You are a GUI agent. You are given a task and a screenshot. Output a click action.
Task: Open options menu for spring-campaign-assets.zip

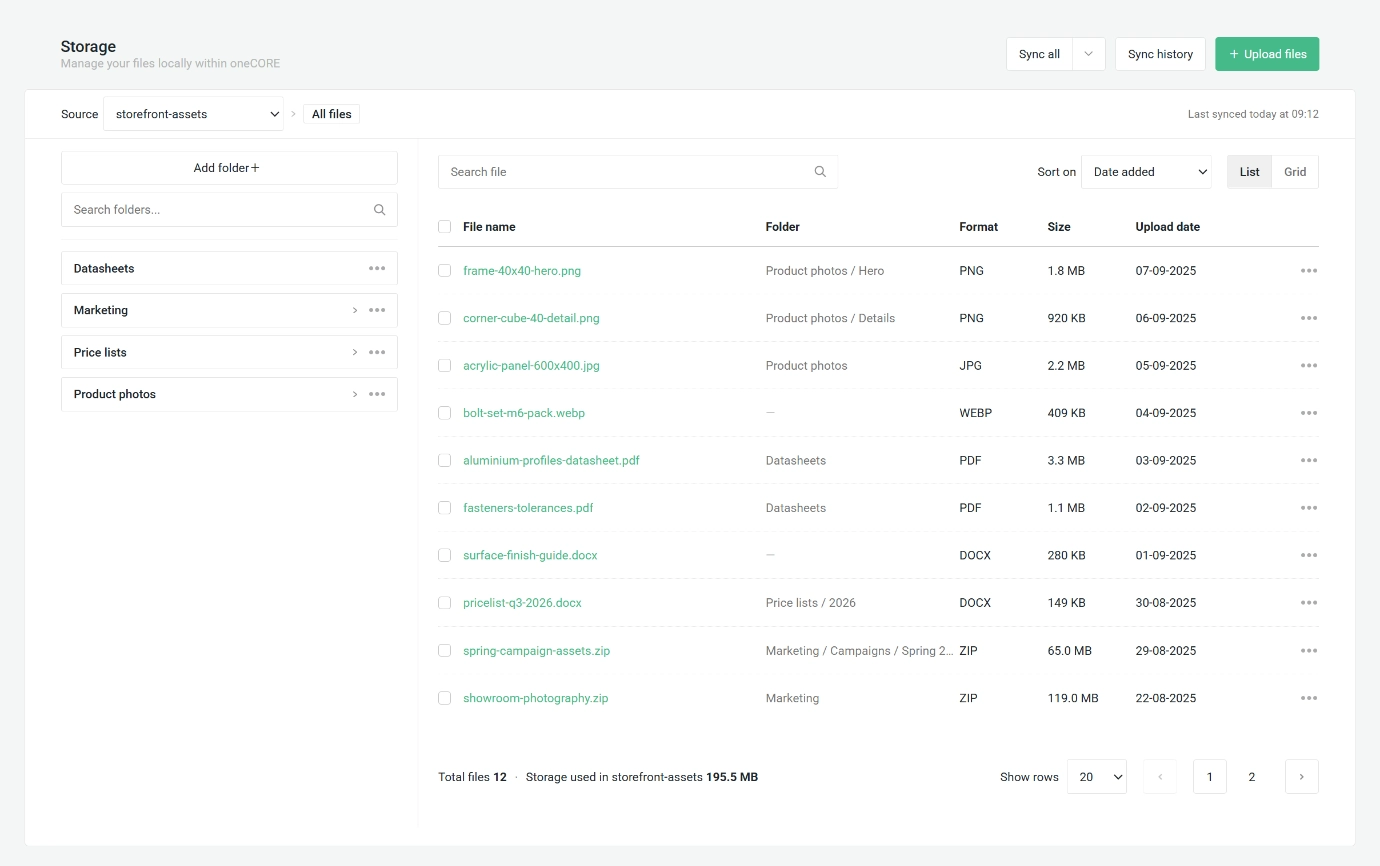(x=1309, y=651)
